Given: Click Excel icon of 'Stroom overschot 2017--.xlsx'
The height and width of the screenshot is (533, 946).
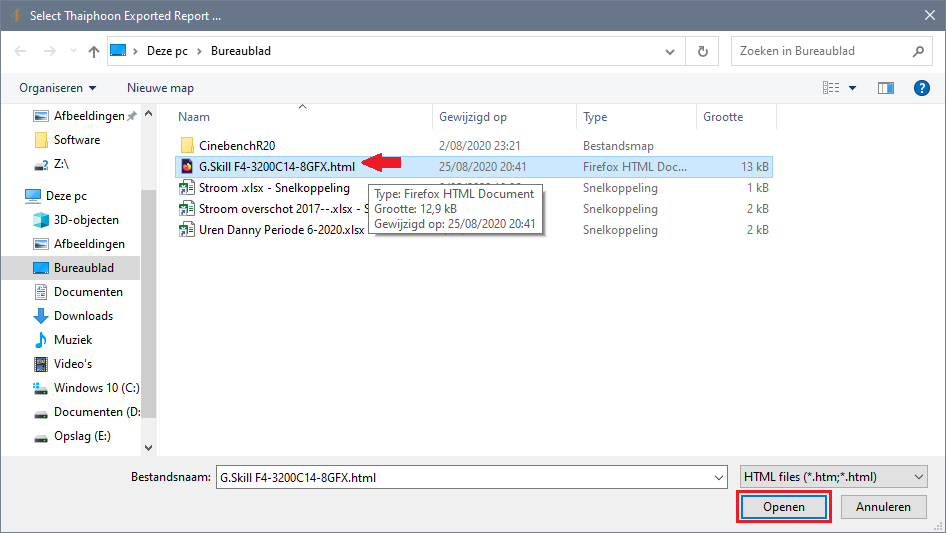Looking at the screenshot, I should 187,209.
